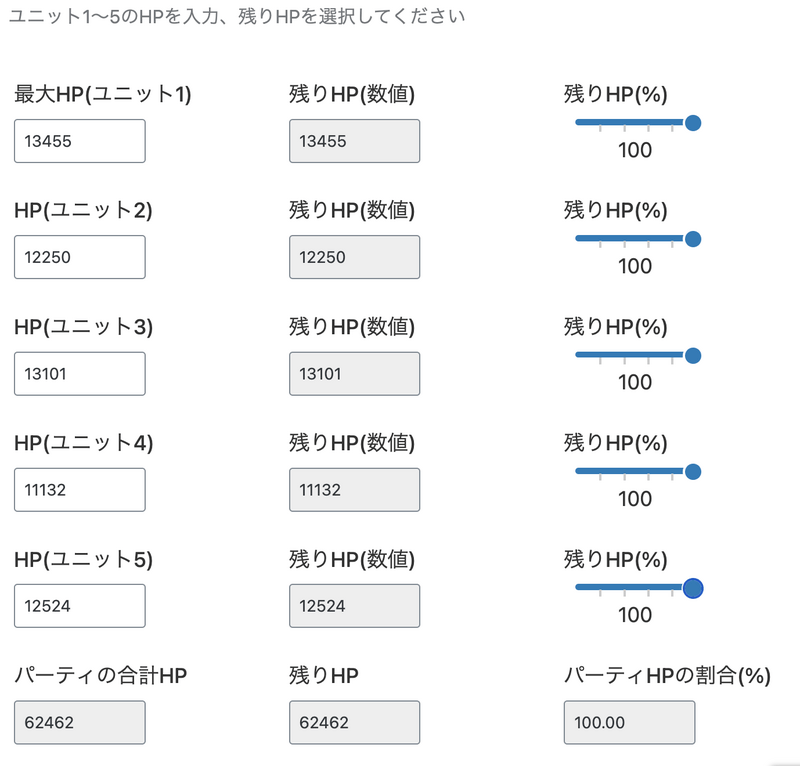This screenshot has width=800, height=766.
Task: Select the HP(ユニット3) input field
Action: coord(80,373)
